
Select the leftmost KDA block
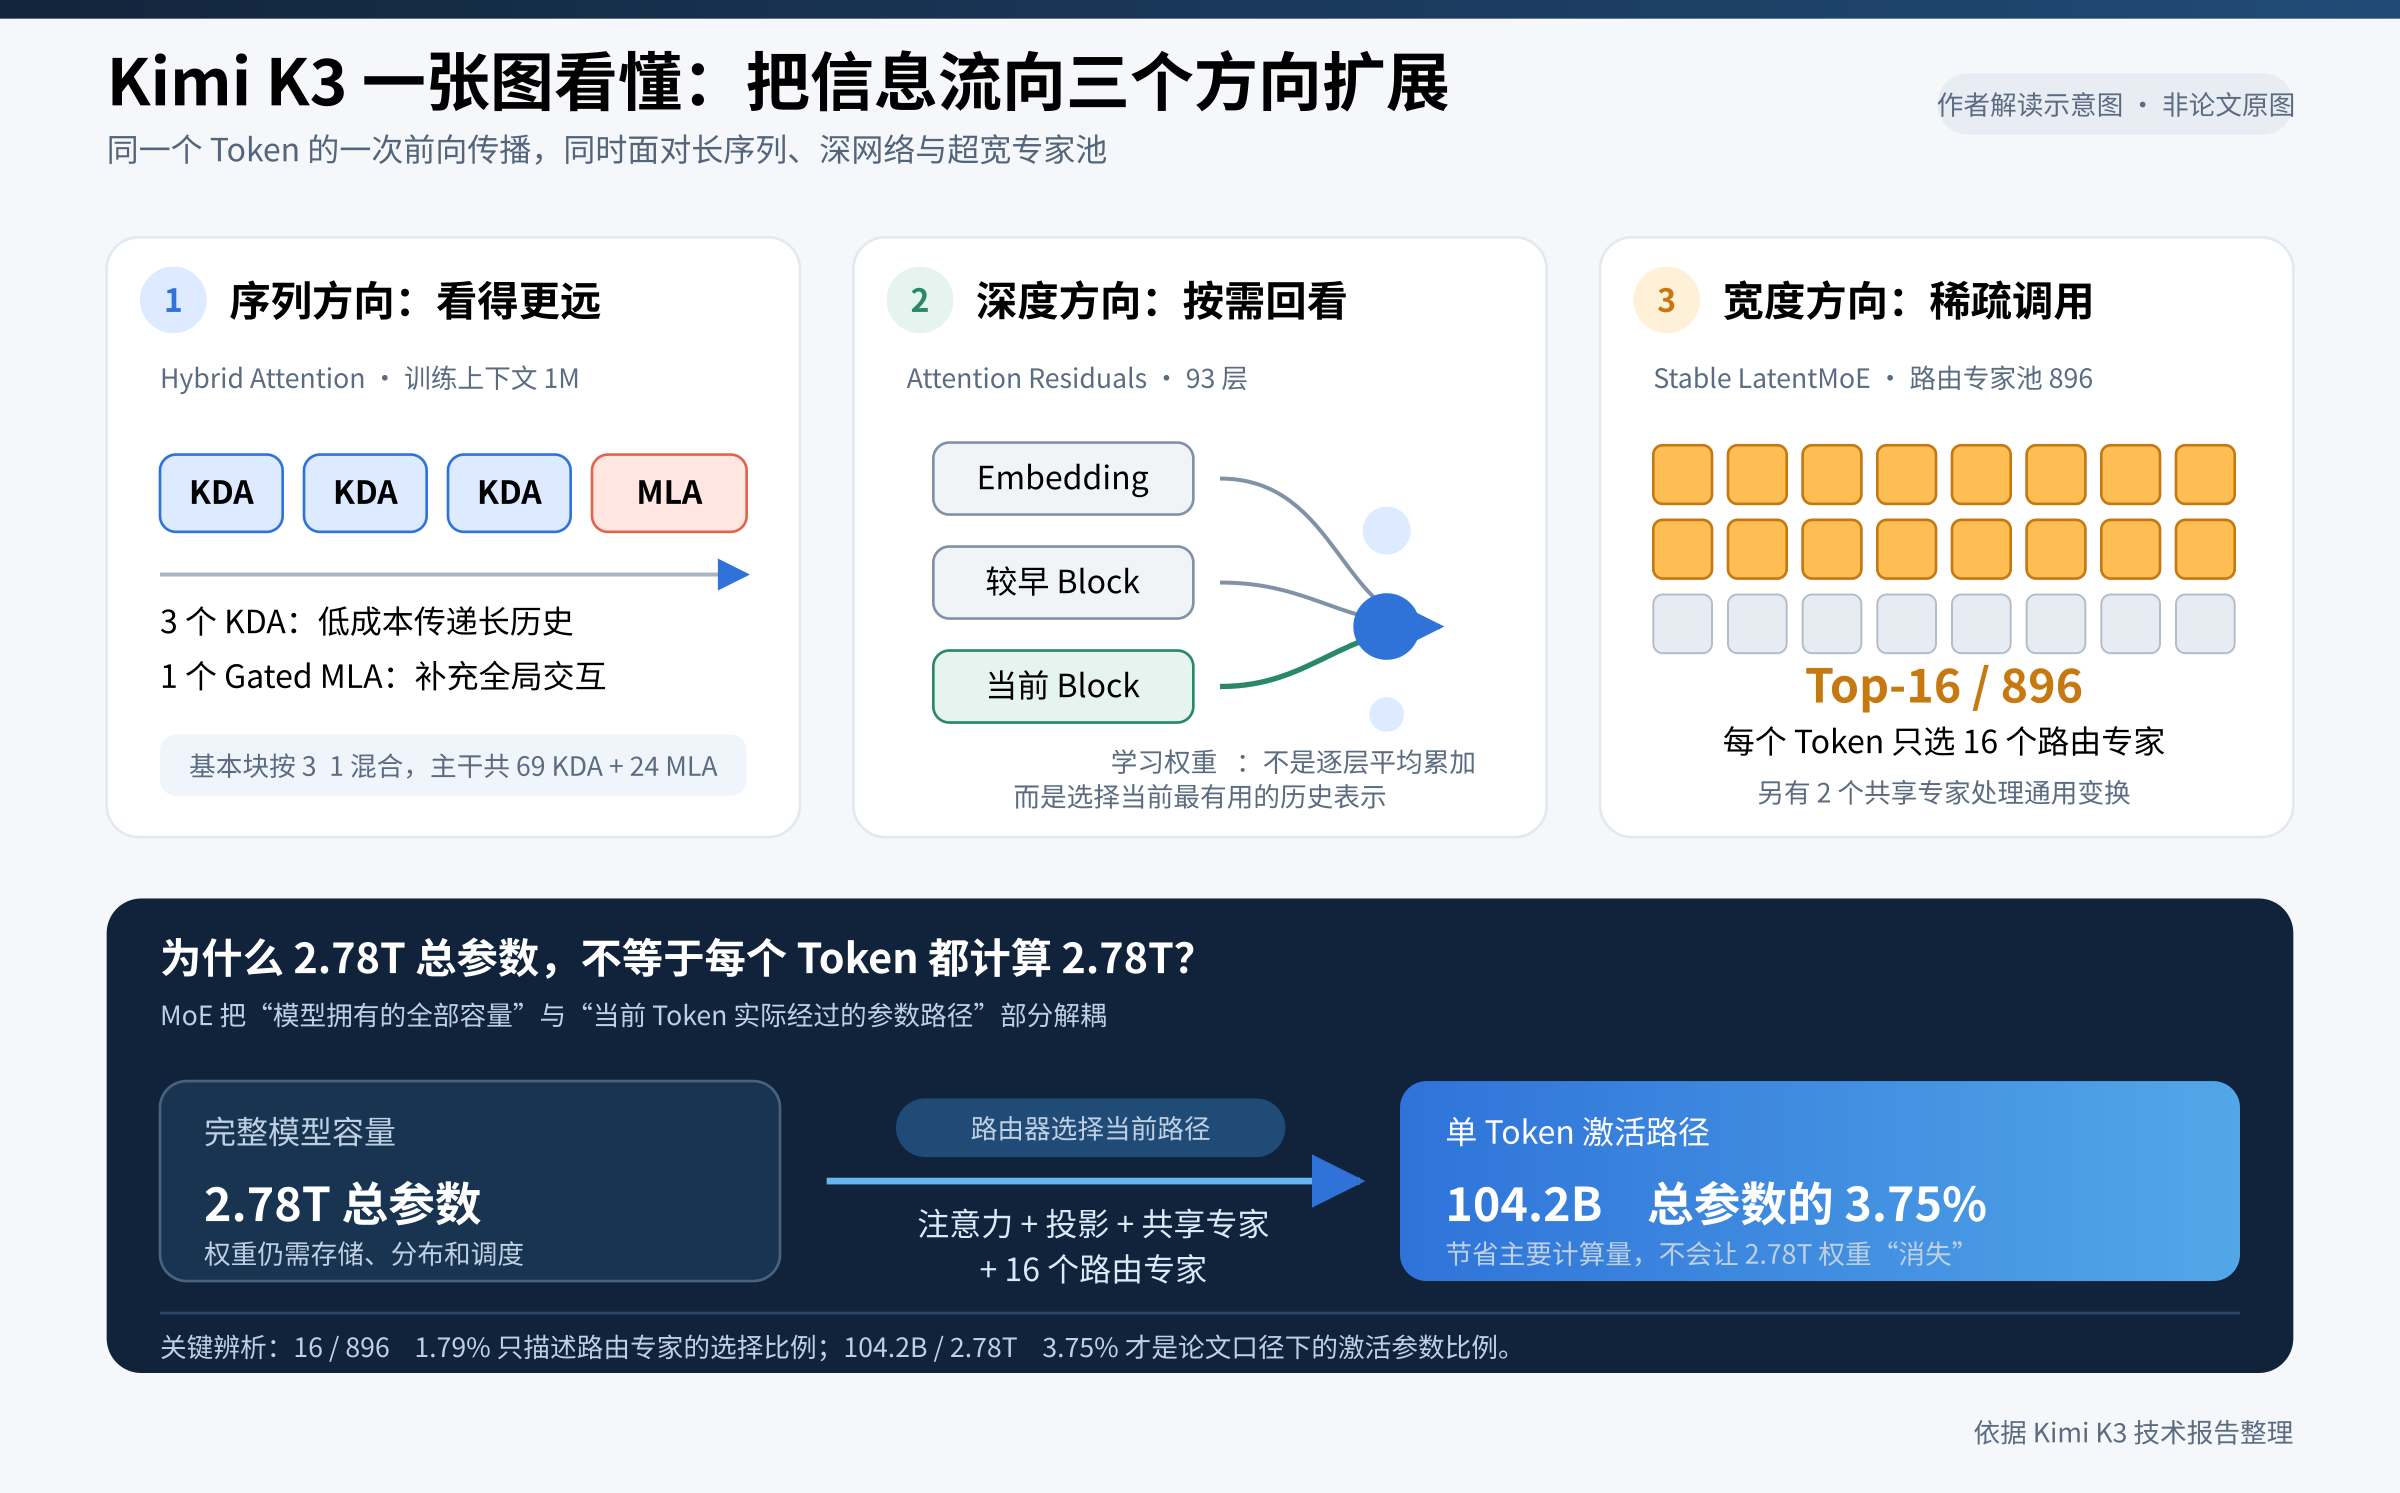point(221,493)
